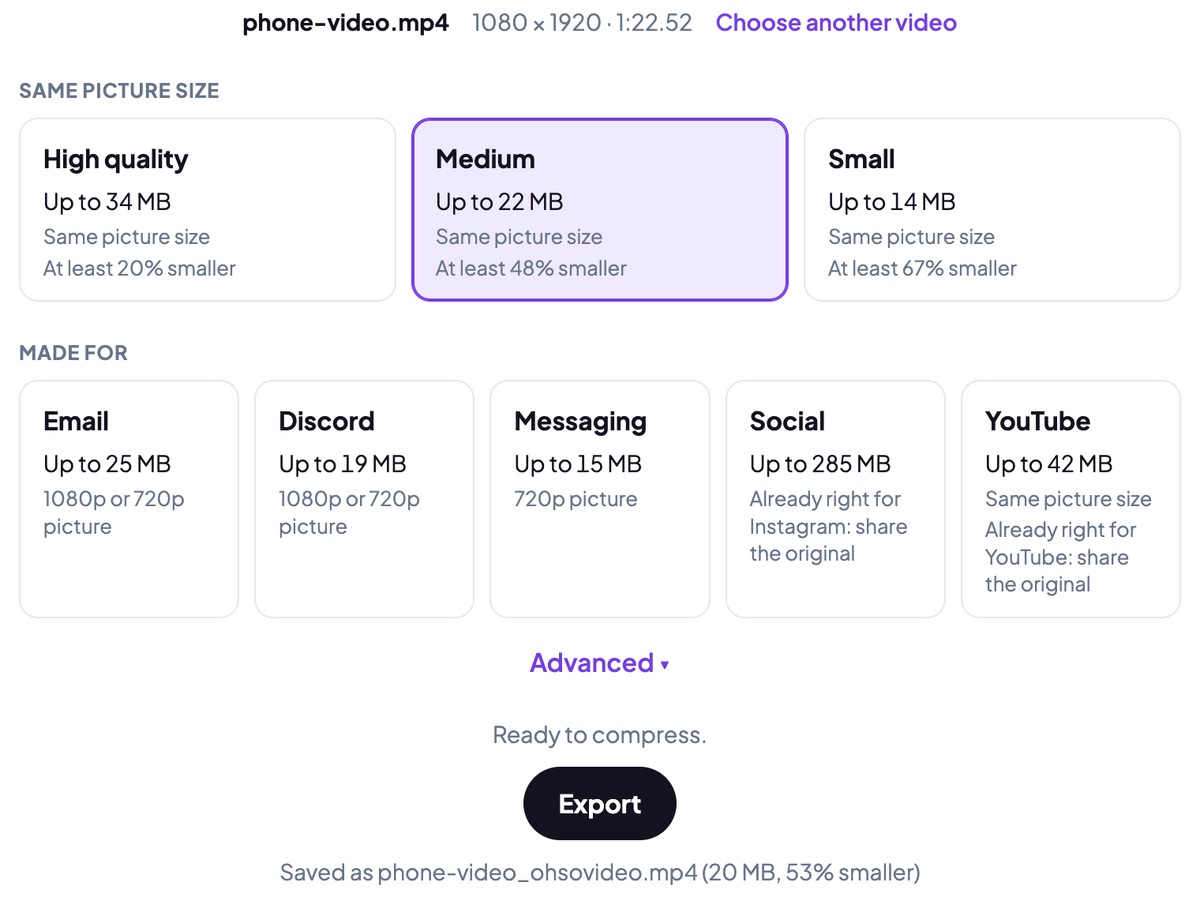This screenshot has height=916, width=1200.
Task: Select the High quality preset card
Action: coord(208,210)
